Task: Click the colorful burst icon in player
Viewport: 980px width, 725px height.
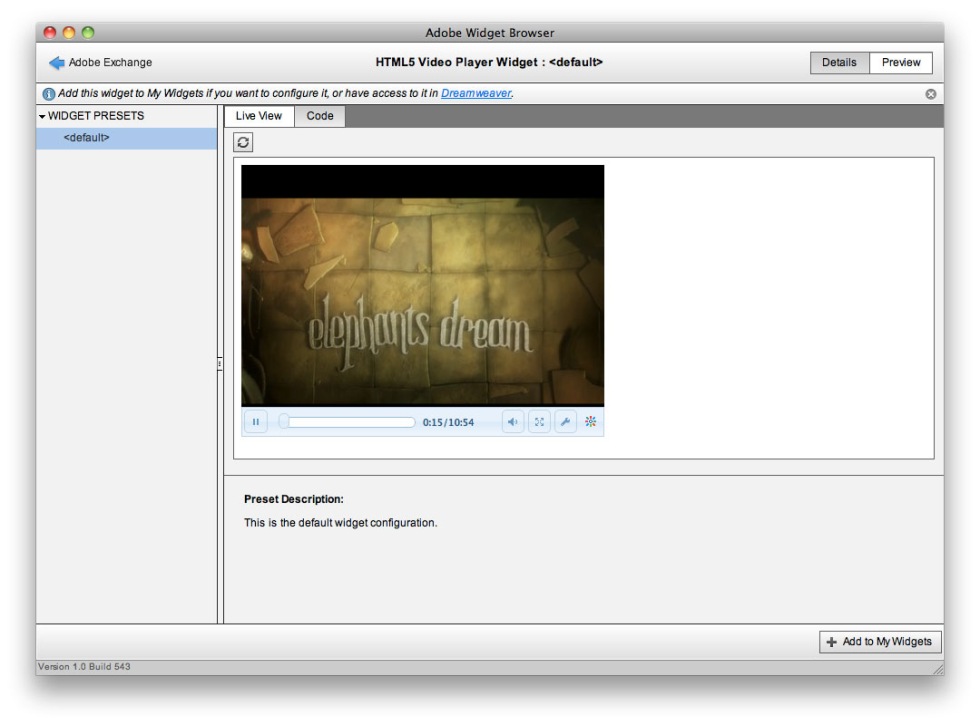Action: 591,422
